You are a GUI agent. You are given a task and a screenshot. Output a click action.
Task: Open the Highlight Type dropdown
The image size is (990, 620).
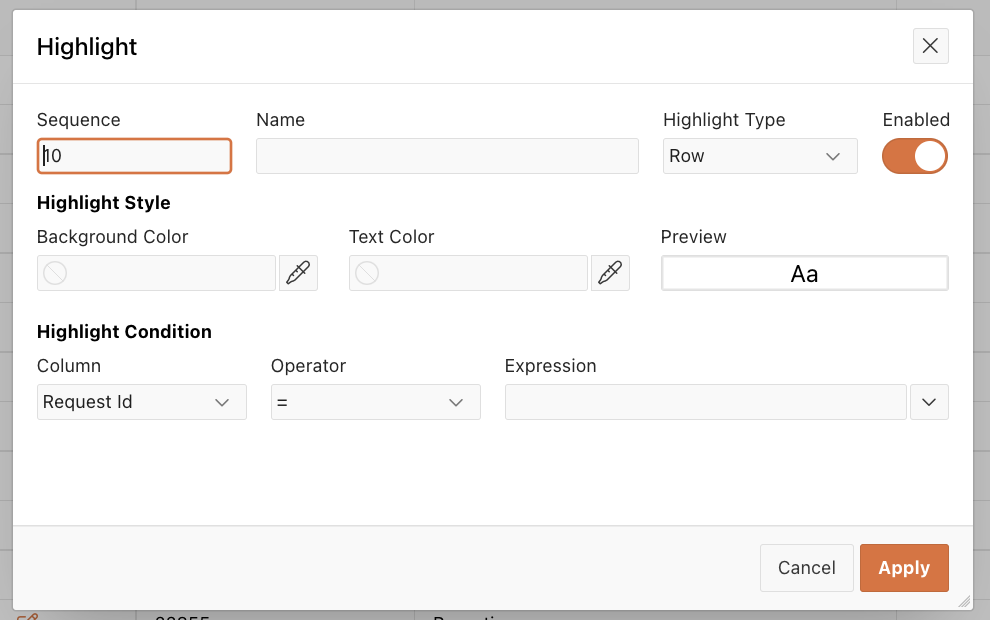click(760, 156)
